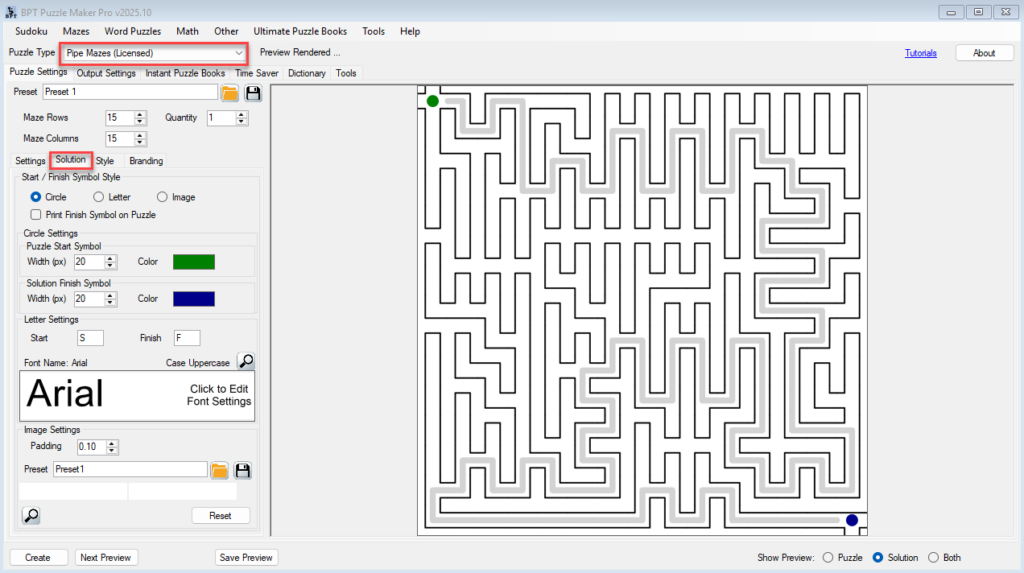Click the app icon in title bar
Viewport: 1024px width, 573px height.
[10, 12]
